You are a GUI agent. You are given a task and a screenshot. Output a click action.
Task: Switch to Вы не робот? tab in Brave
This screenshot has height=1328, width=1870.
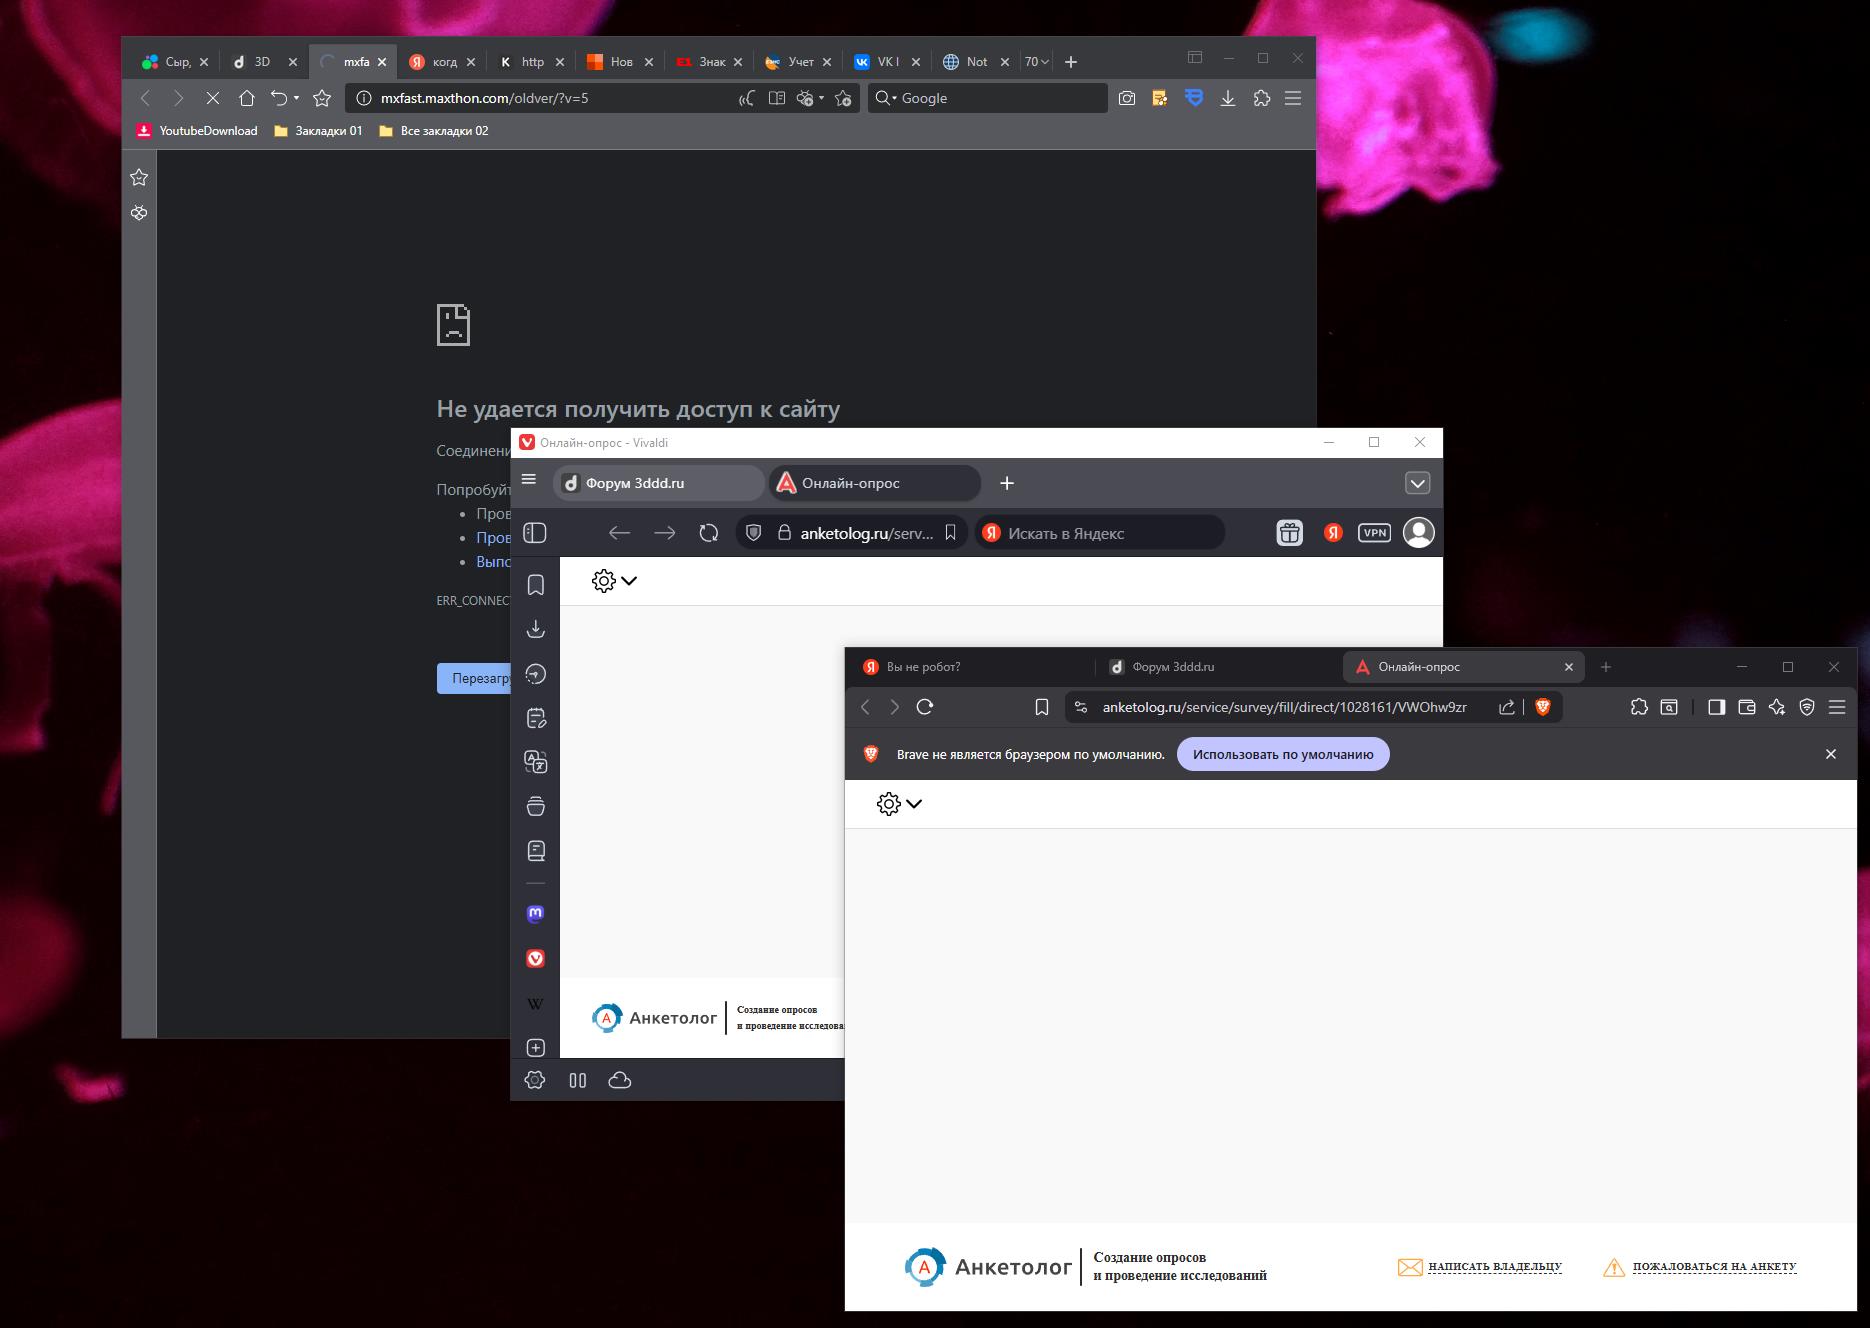pos(970,667)
